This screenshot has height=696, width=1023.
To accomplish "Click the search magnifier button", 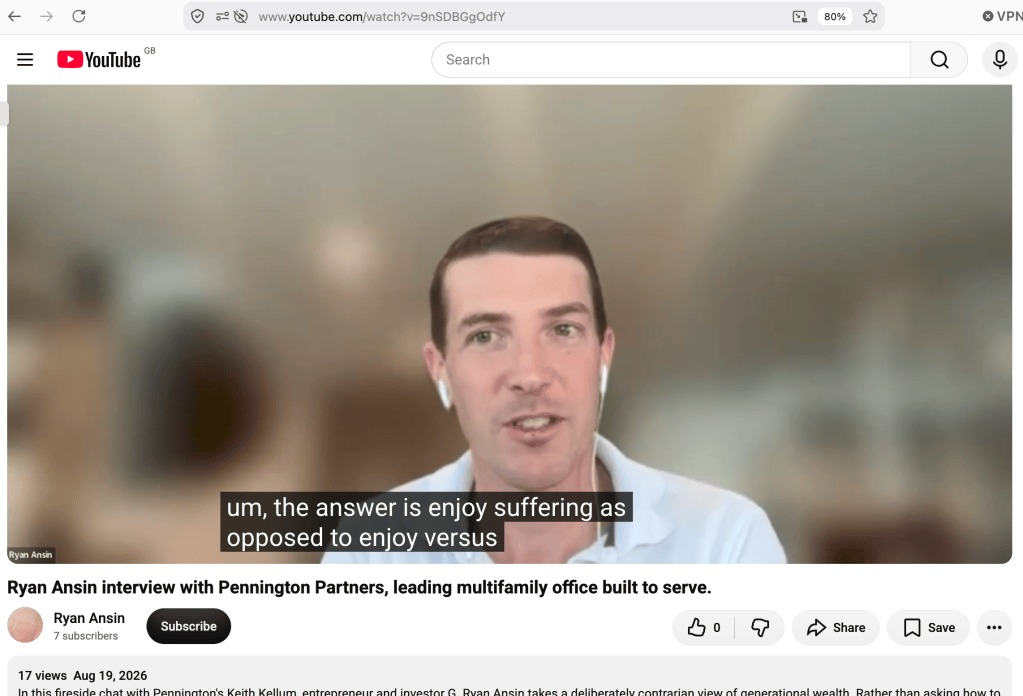I will [x=939, y=59].
